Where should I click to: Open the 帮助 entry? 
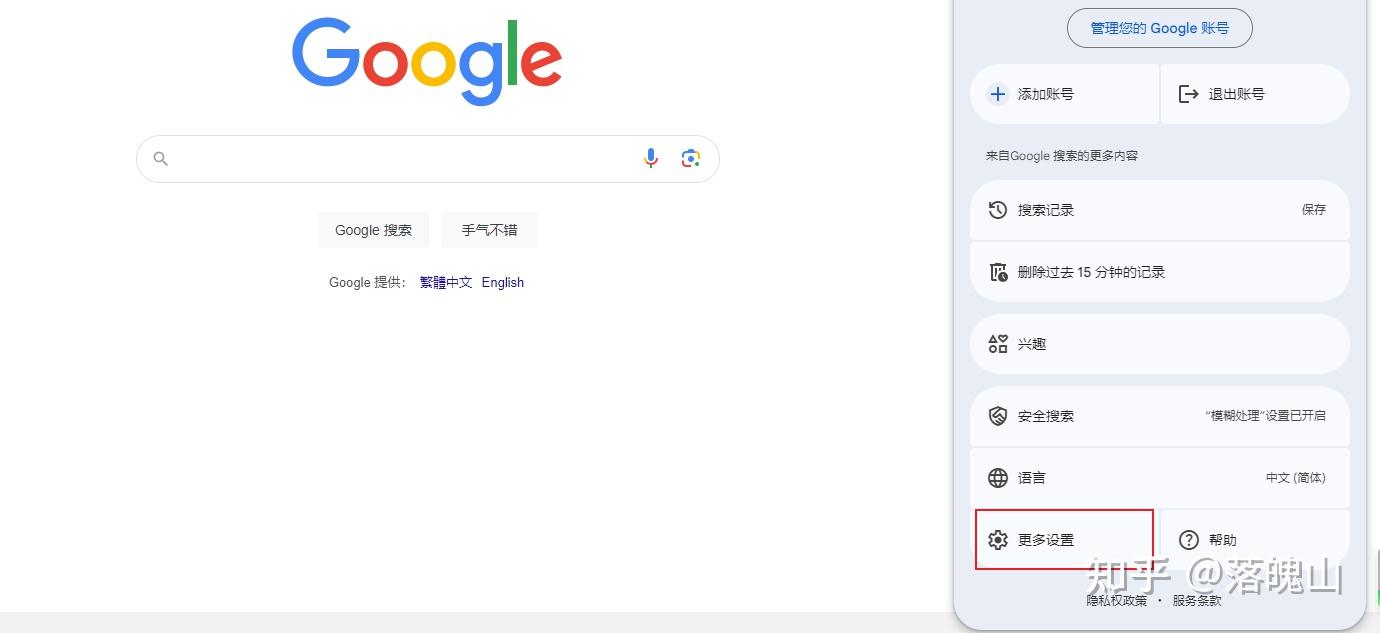pyautogui.click(x=1255, y=540)
